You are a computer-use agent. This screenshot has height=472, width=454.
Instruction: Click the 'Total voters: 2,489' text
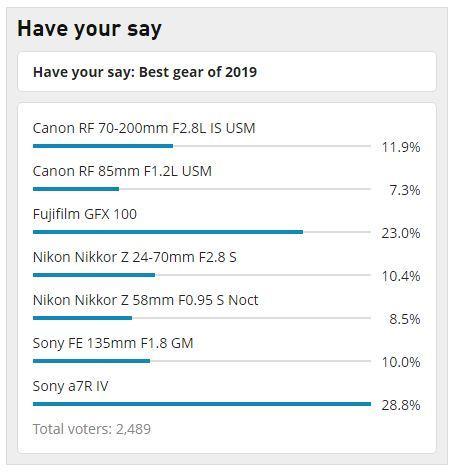[x=92, y=429]
